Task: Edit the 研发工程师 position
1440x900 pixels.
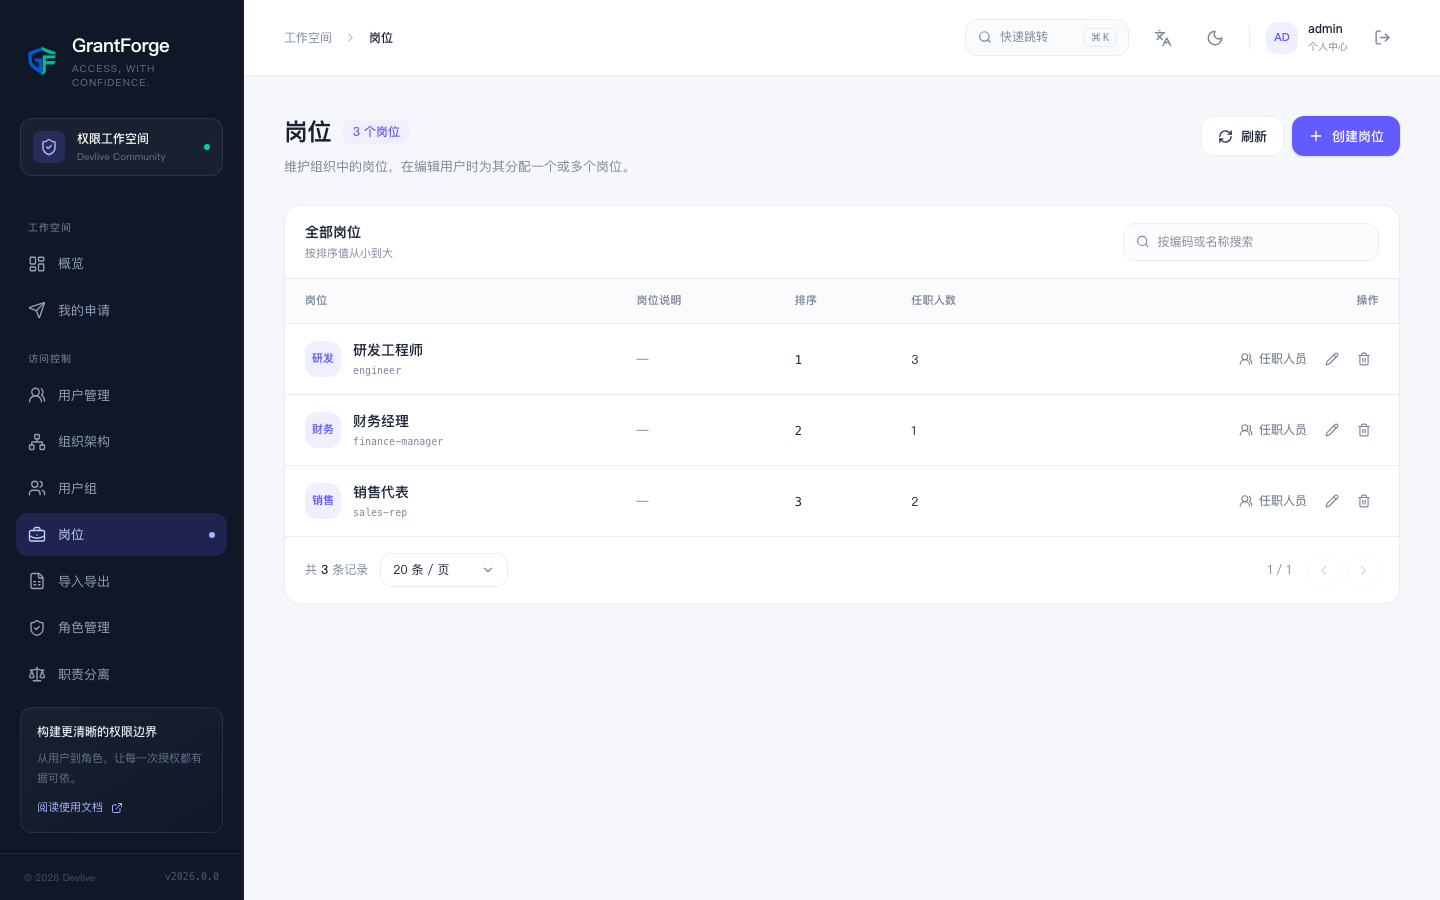Action: [1332, 359]
